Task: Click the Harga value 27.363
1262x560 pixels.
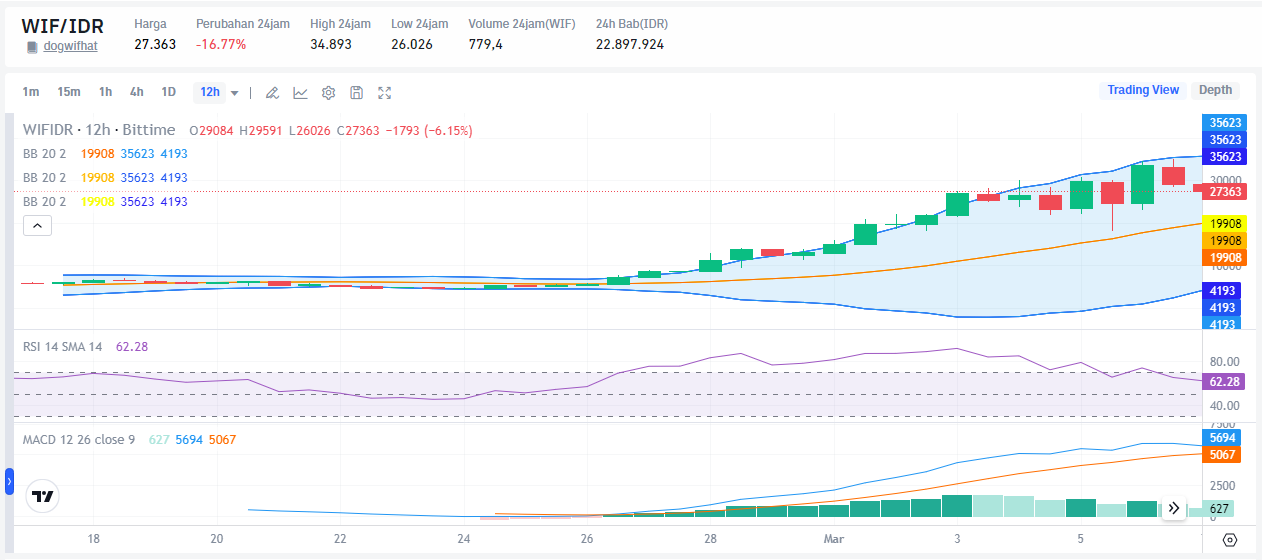Action: pos(155,44)
